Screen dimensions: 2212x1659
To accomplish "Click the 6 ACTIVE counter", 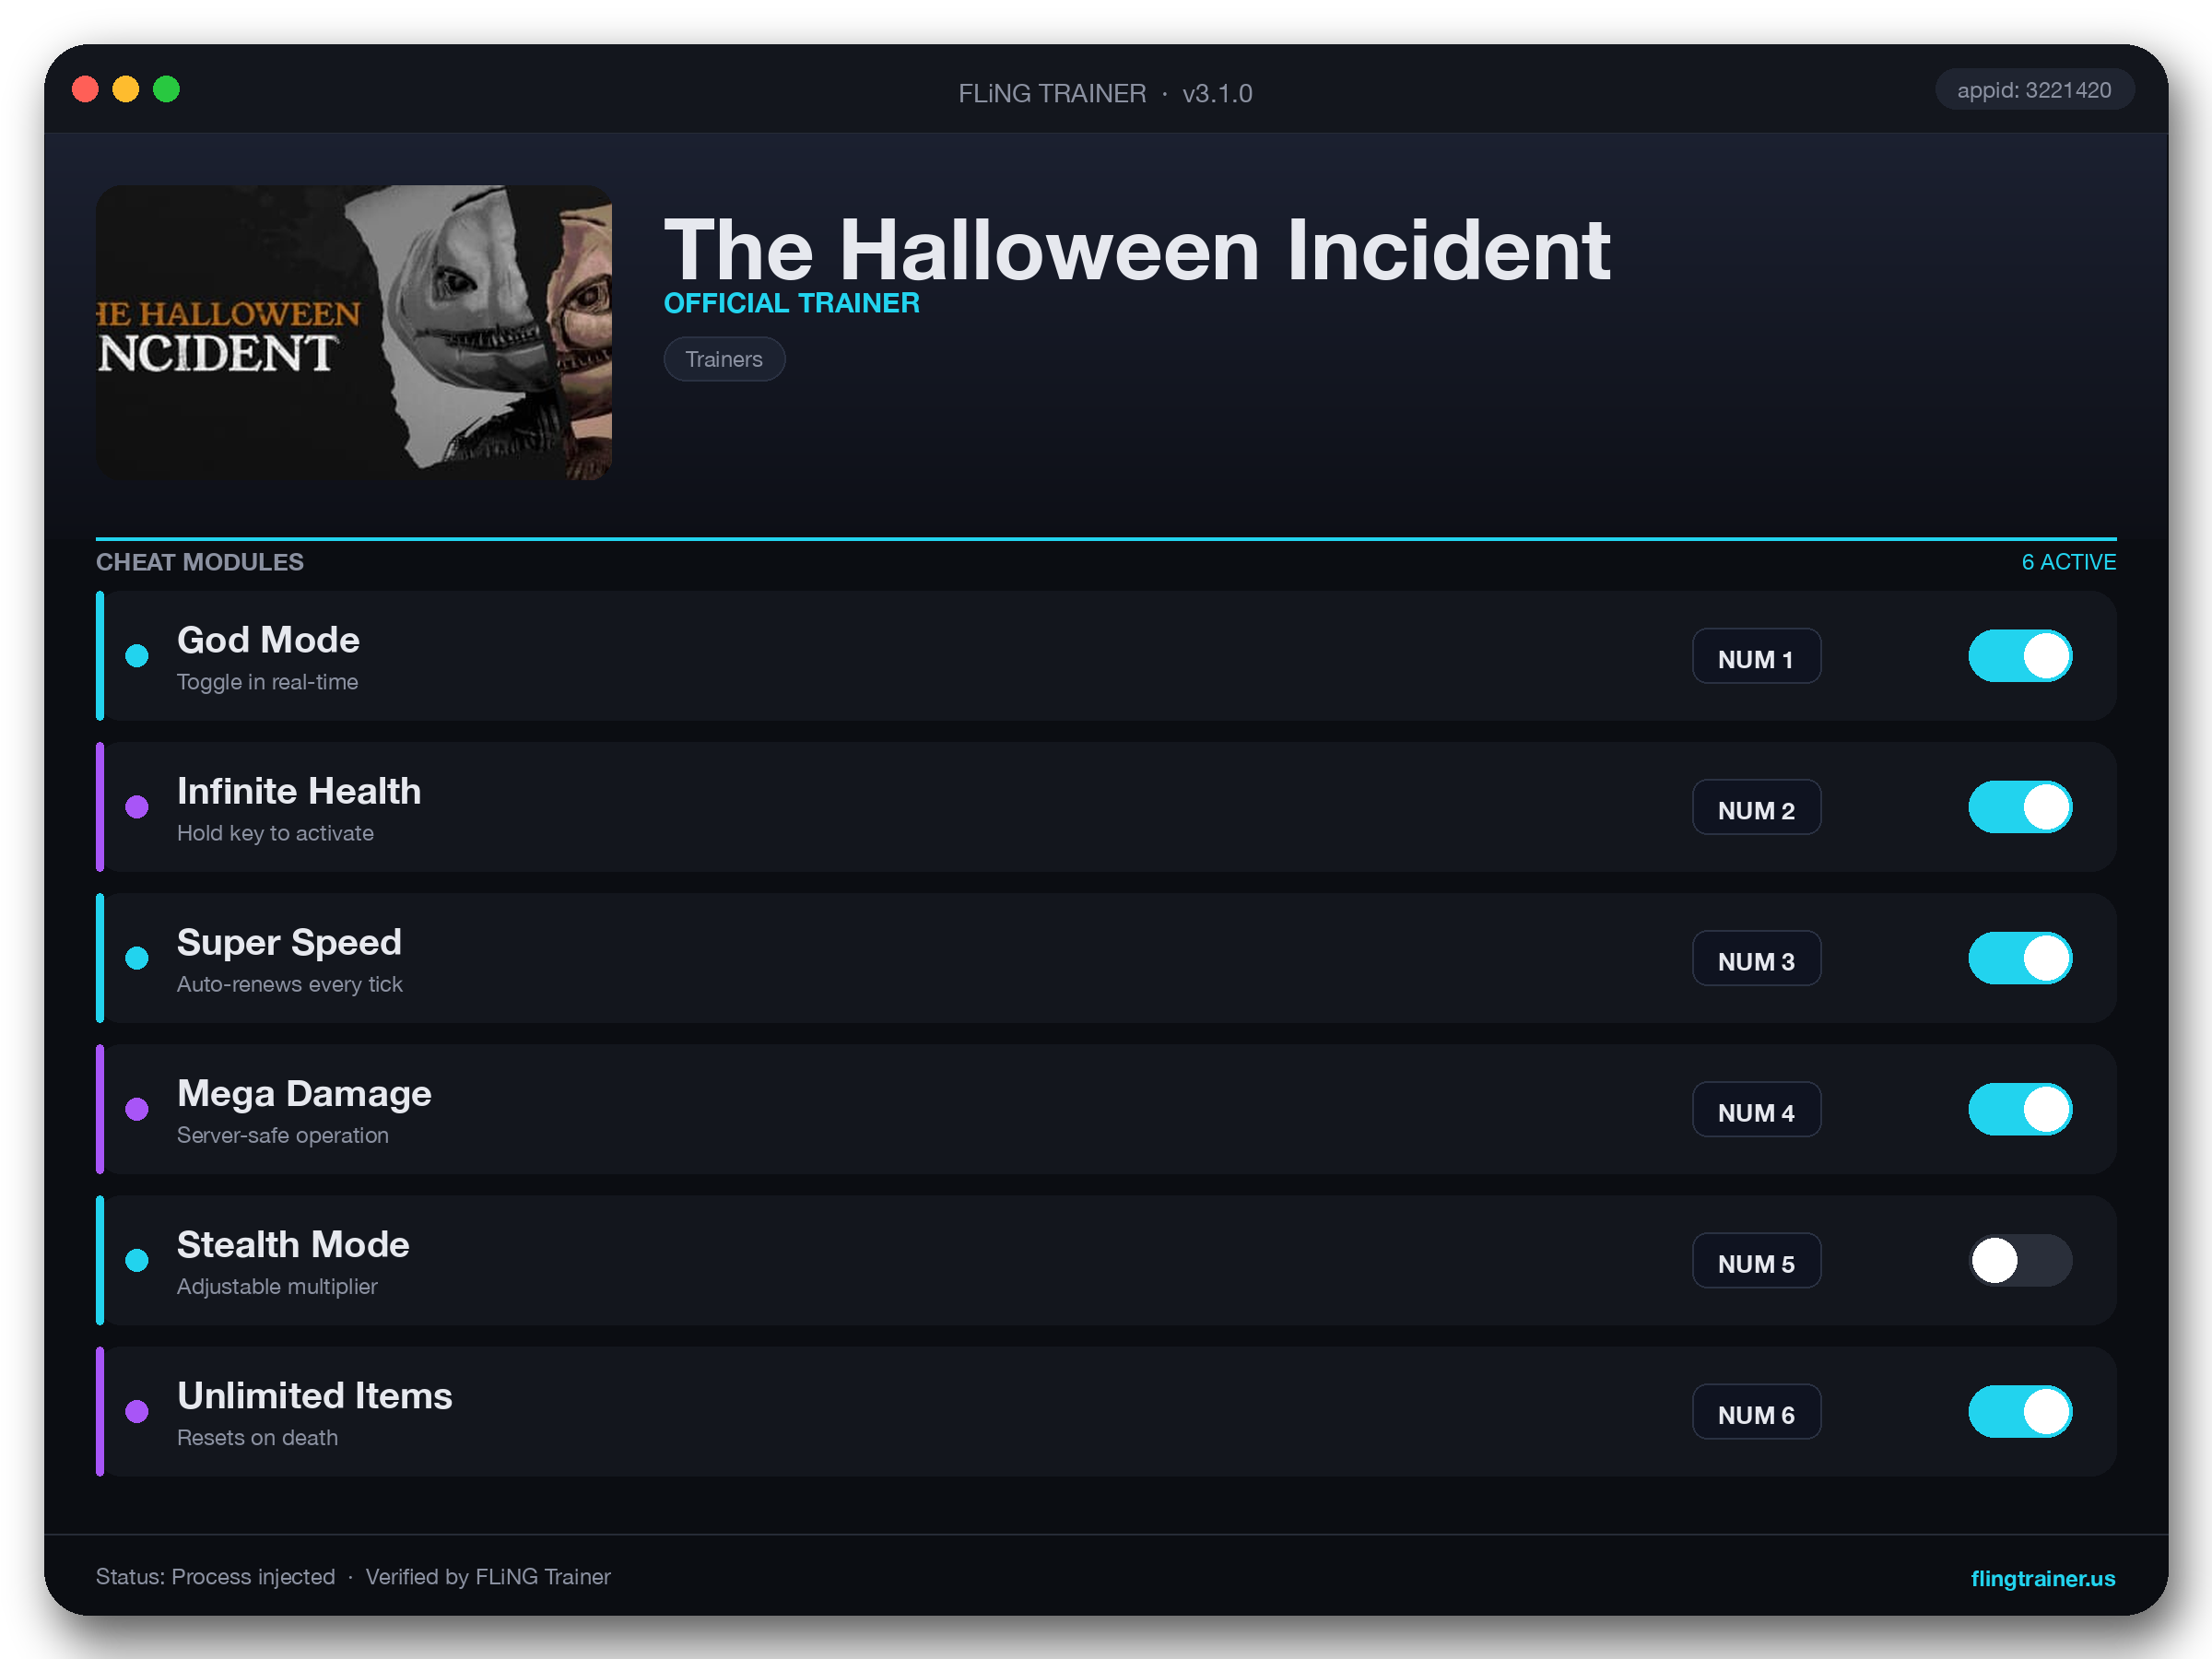I will (2068, 562).
